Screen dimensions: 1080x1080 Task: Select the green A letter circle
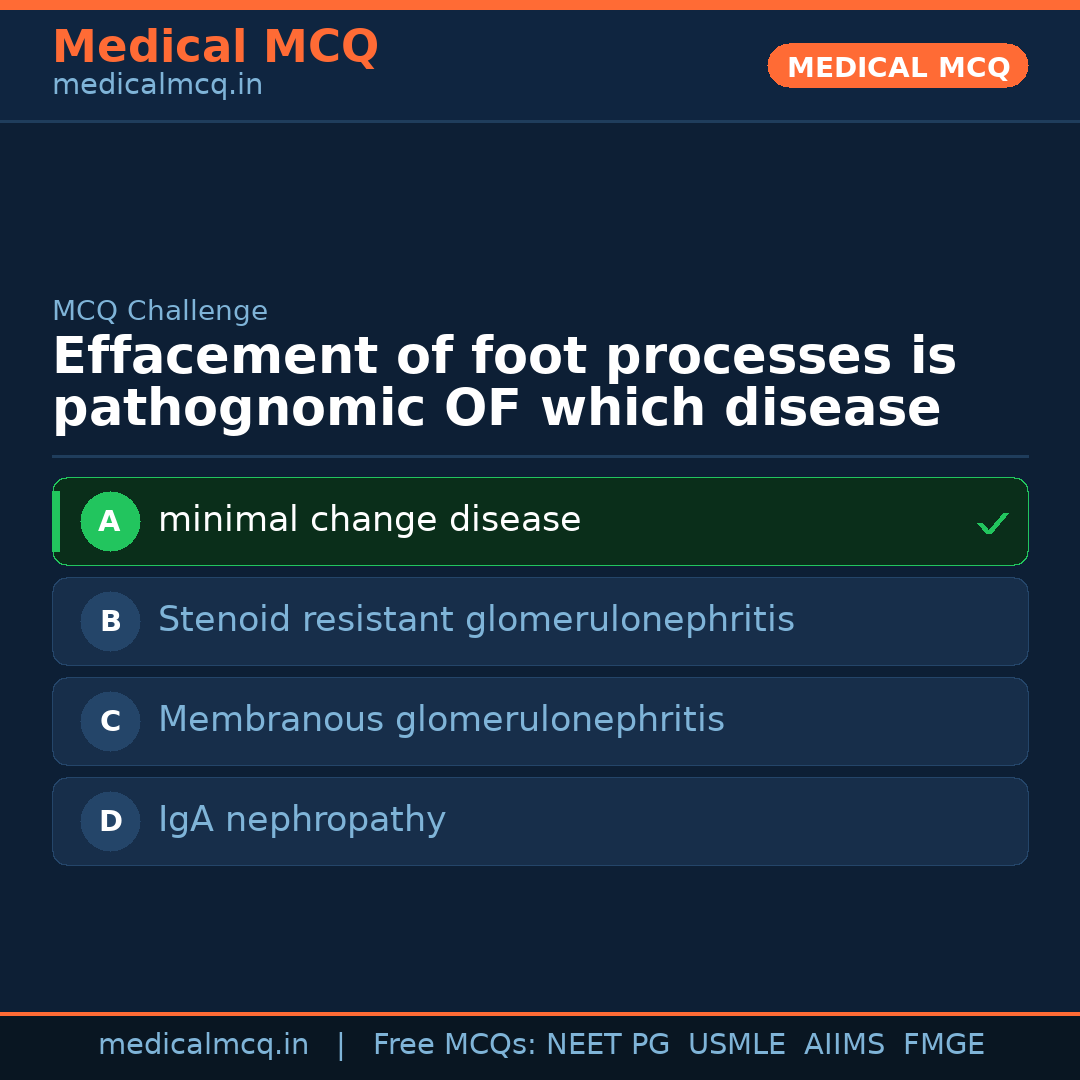coord(110,521)
